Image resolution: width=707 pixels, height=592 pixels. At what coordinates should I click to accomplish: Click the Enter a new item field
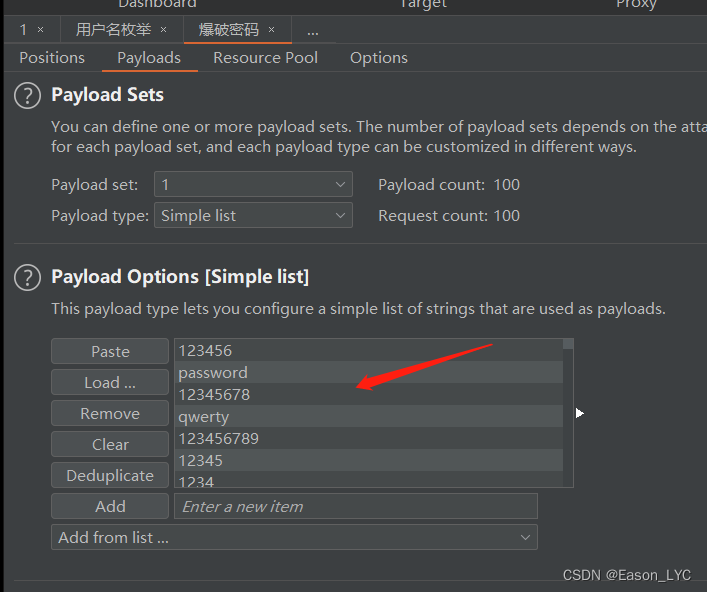356,506
